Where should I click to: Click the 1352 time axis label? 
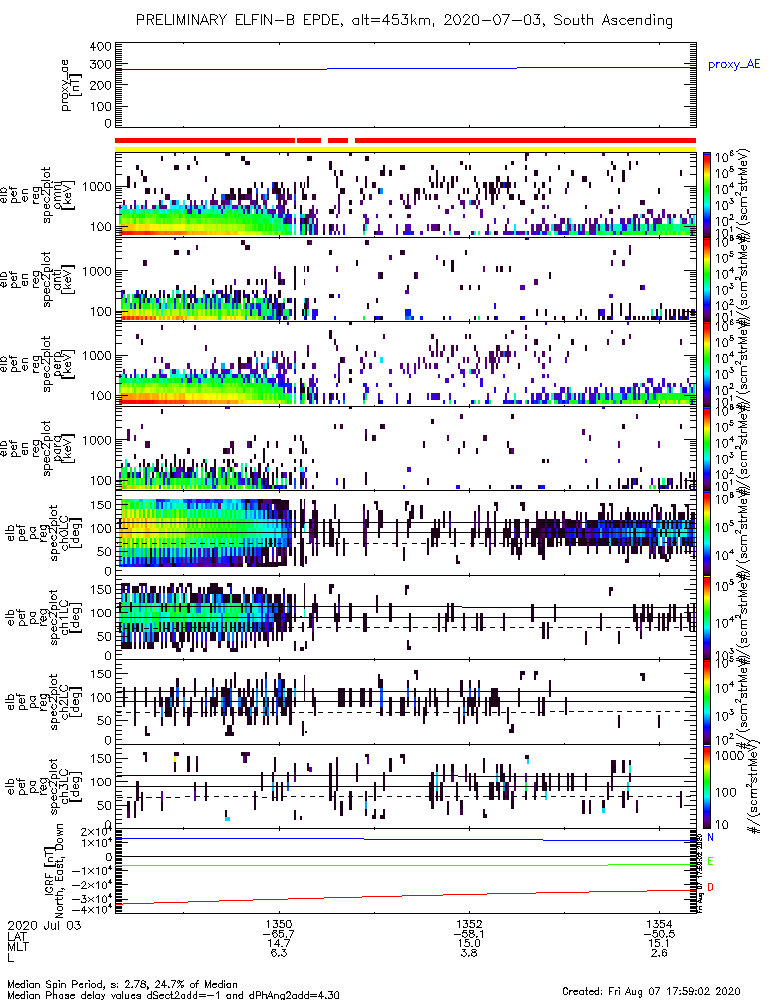coord(469,924)
